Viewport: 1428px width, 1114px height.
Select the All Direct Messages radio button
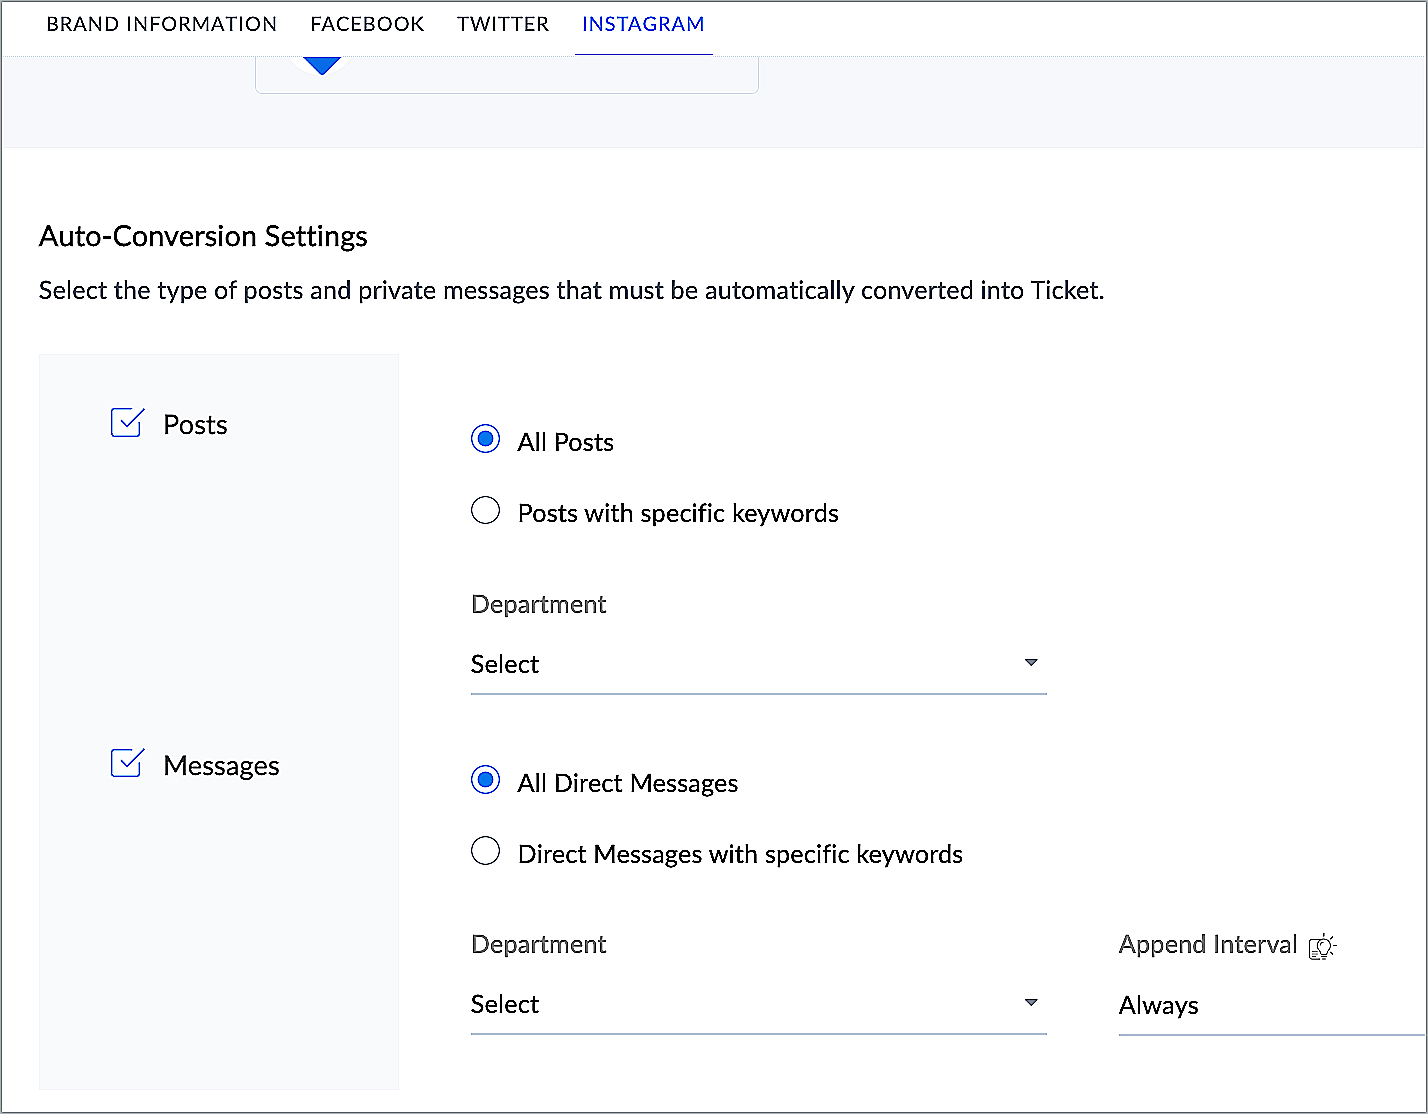(x=486, y=781)
